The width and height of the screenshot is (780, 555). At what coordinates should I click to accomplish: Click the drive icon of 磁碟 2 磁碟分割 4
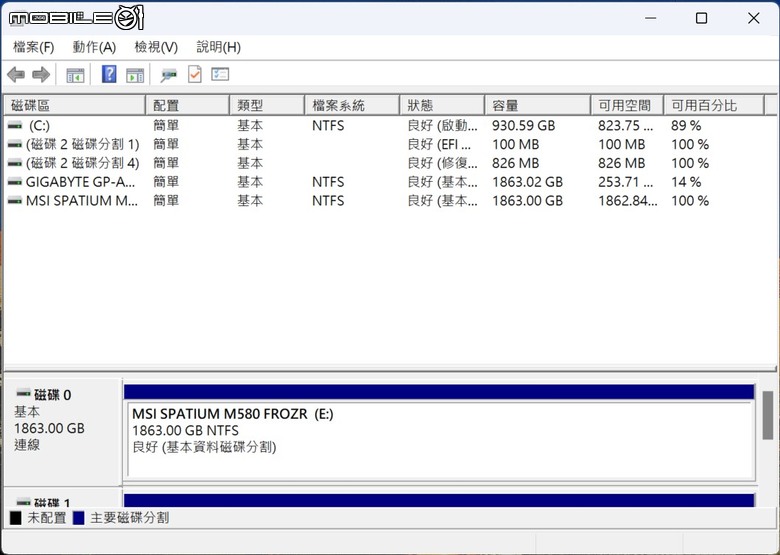(15, 163)
